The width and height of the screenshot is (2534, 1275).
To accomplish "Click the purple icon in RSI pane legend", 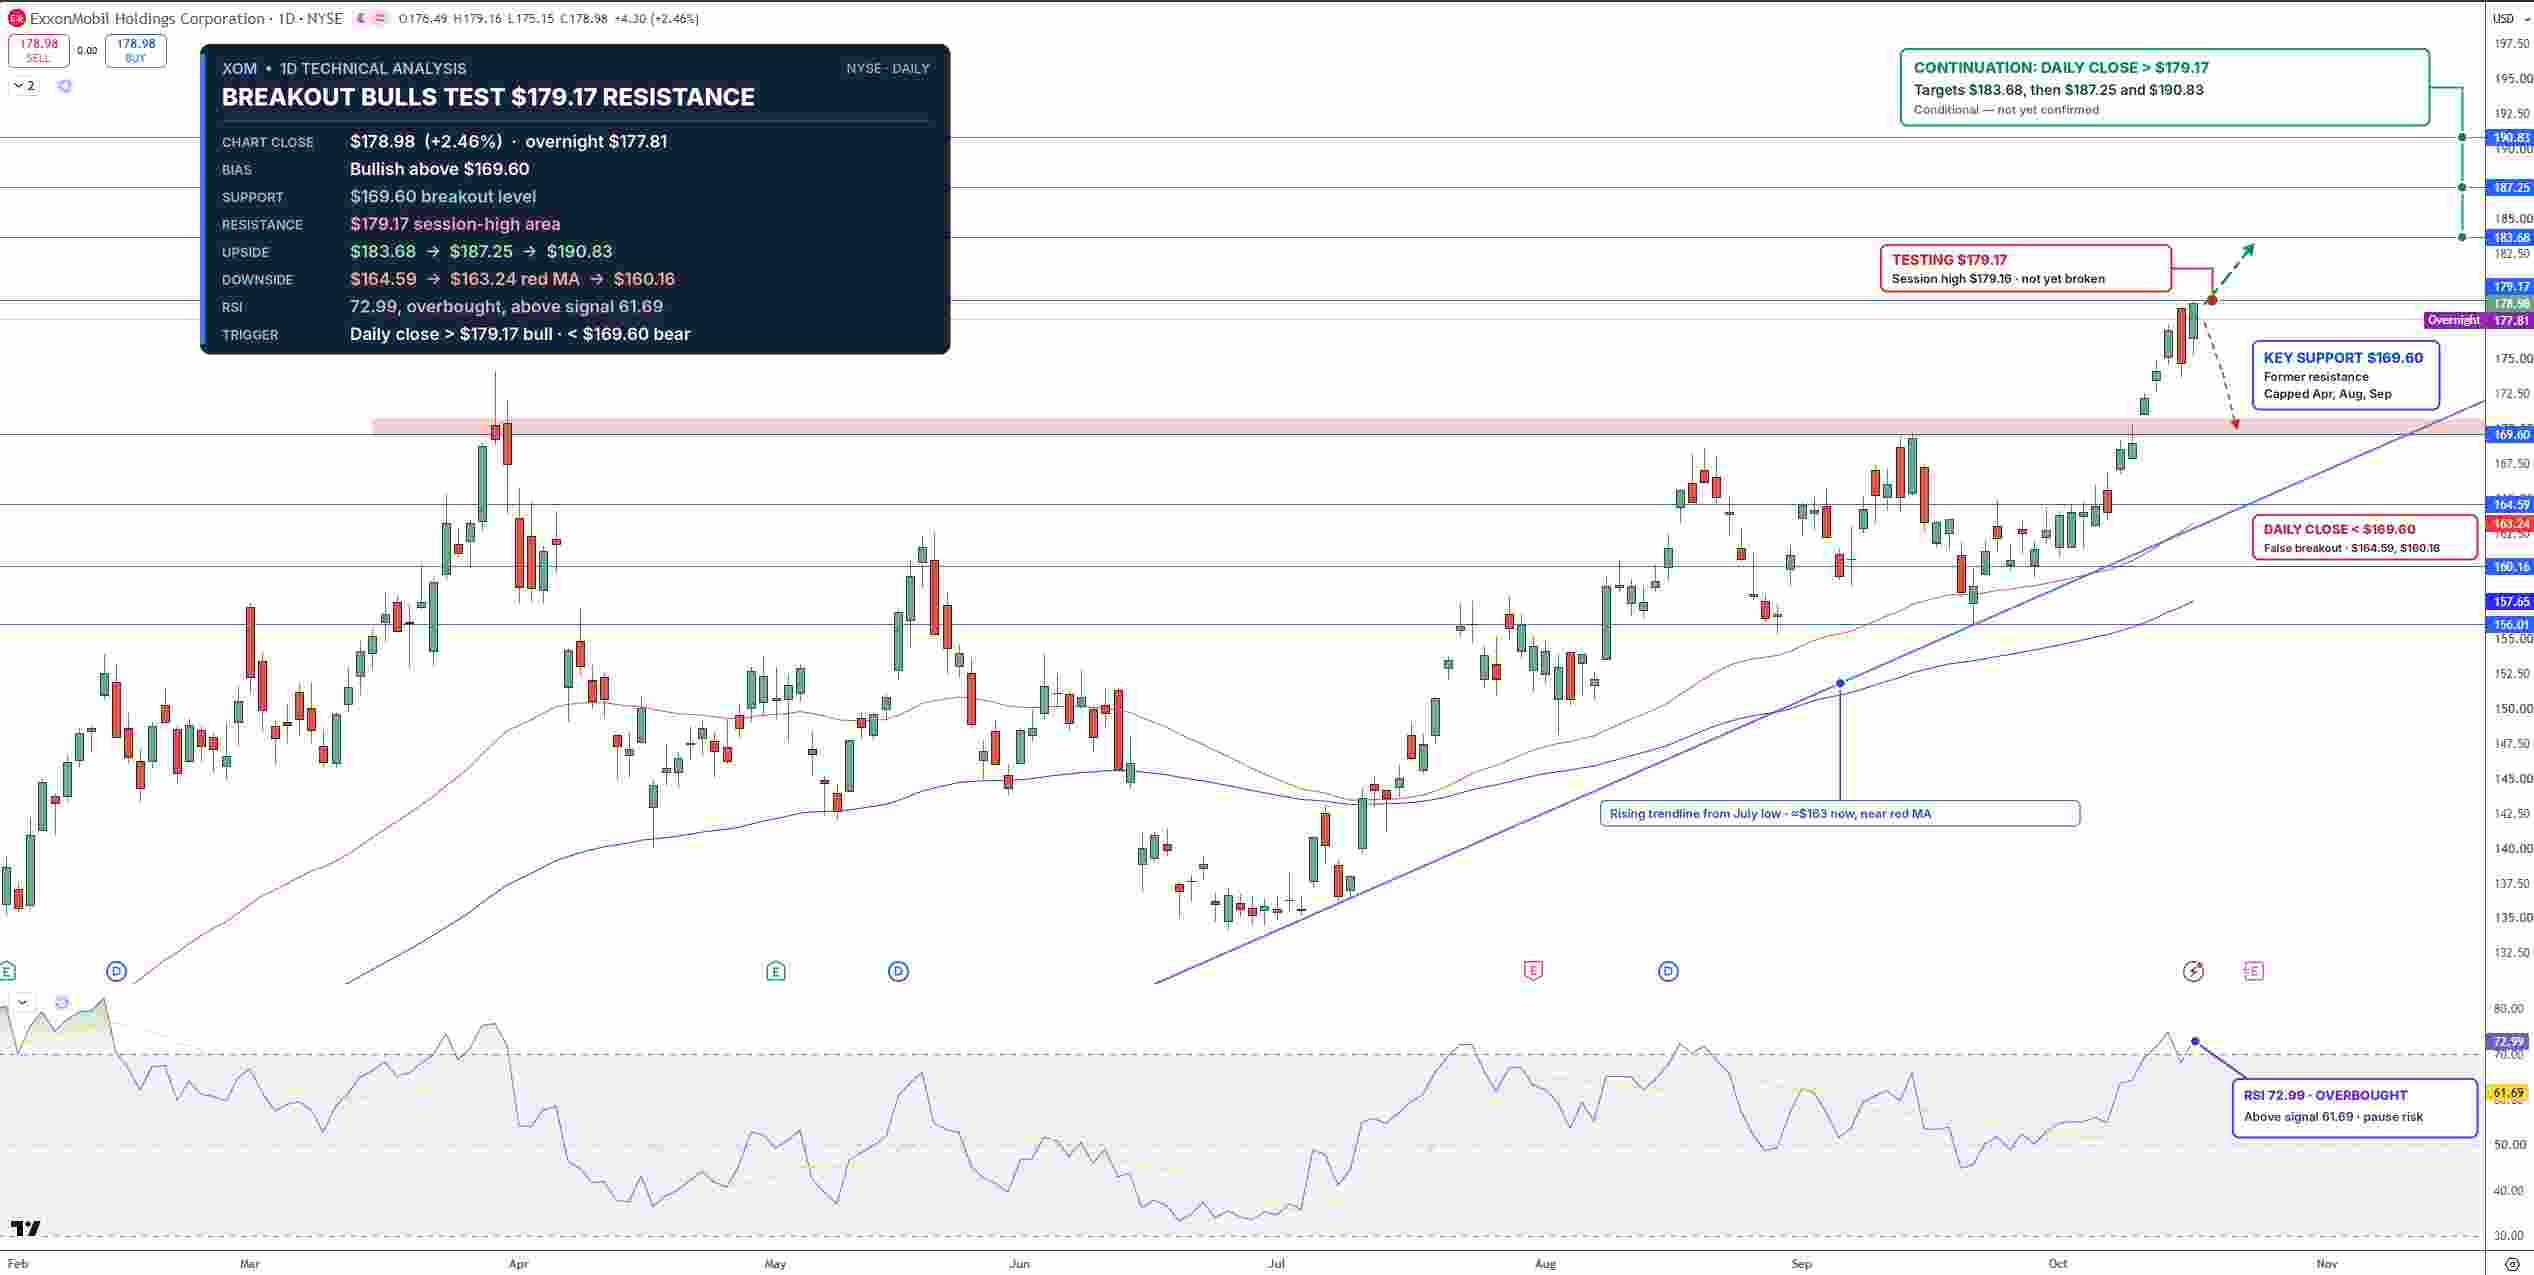I will 62,1002.
